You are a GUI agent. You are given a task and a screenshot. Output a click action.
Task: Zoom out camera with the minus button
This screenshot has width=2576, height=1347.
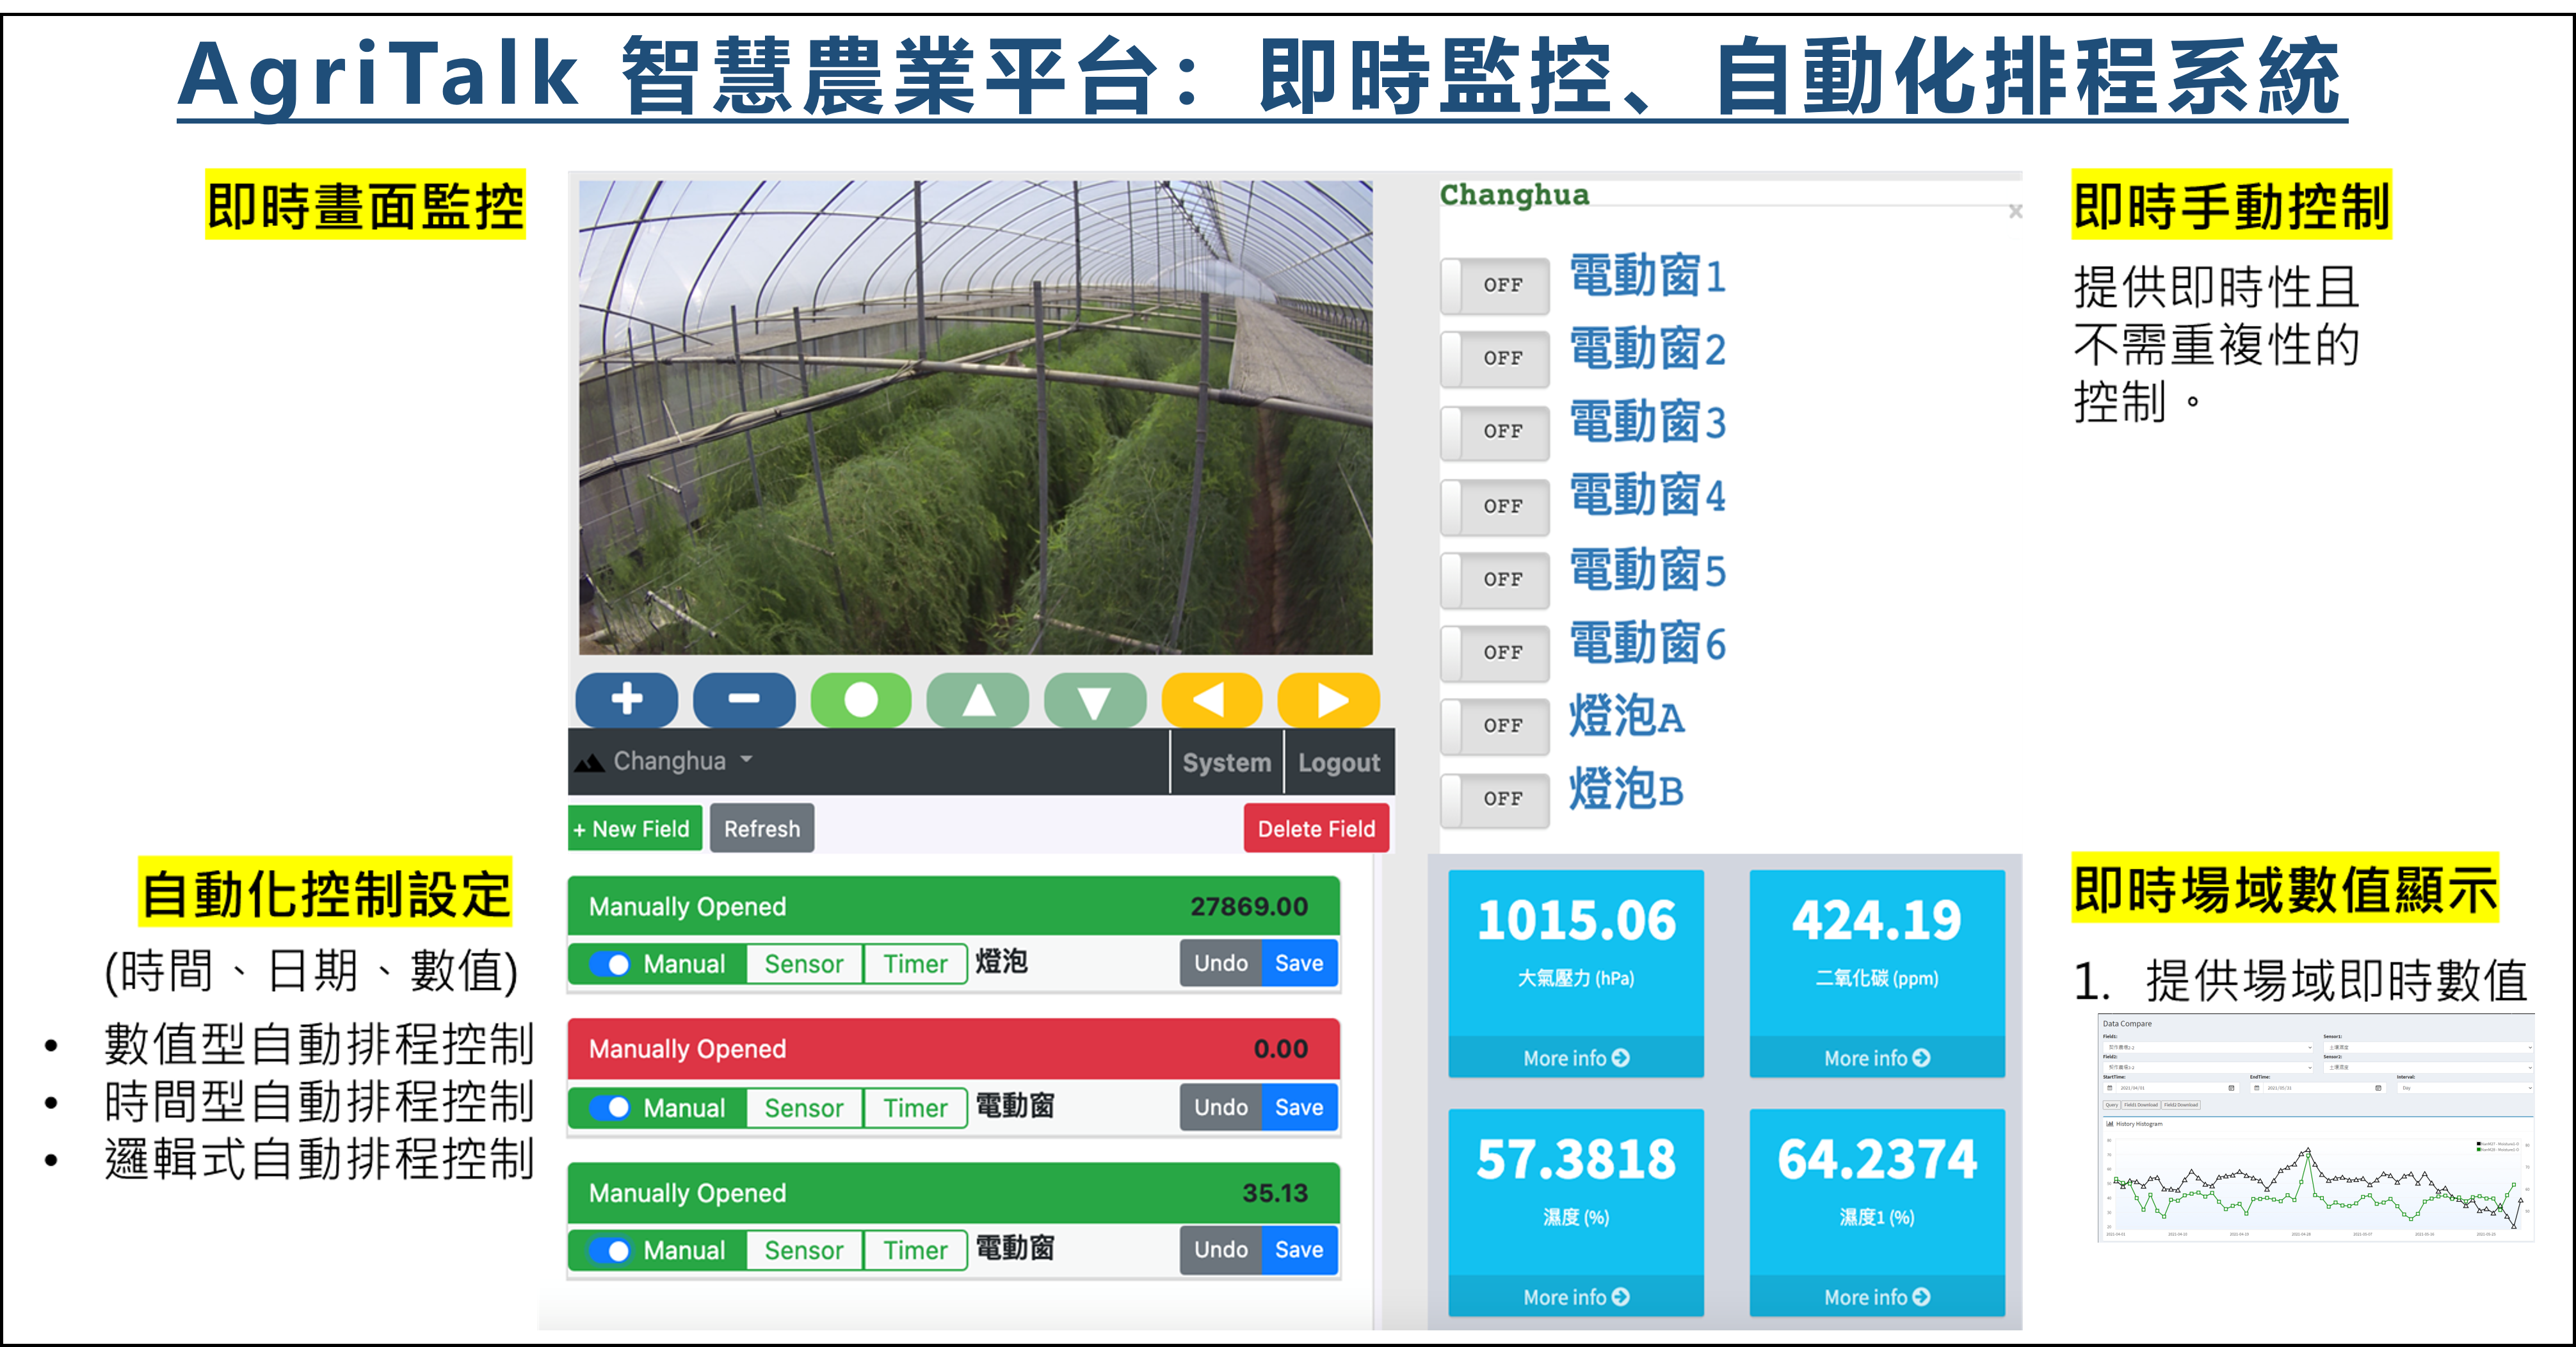point(744,699)
